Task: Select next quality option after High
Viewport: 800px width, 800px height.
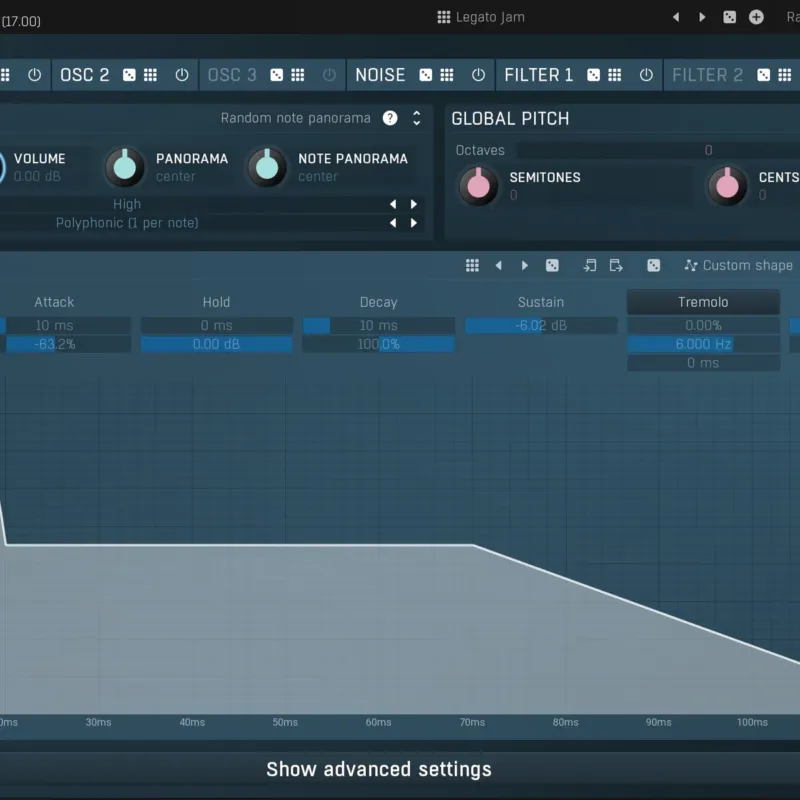Action: [414, 204]
